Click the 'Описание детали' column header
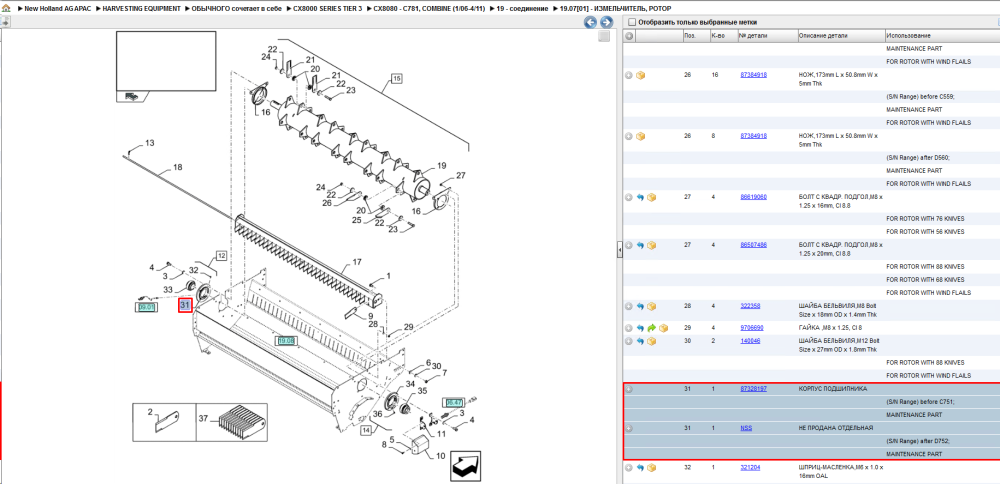This screenshot has height=484, width=1000. 840,36
